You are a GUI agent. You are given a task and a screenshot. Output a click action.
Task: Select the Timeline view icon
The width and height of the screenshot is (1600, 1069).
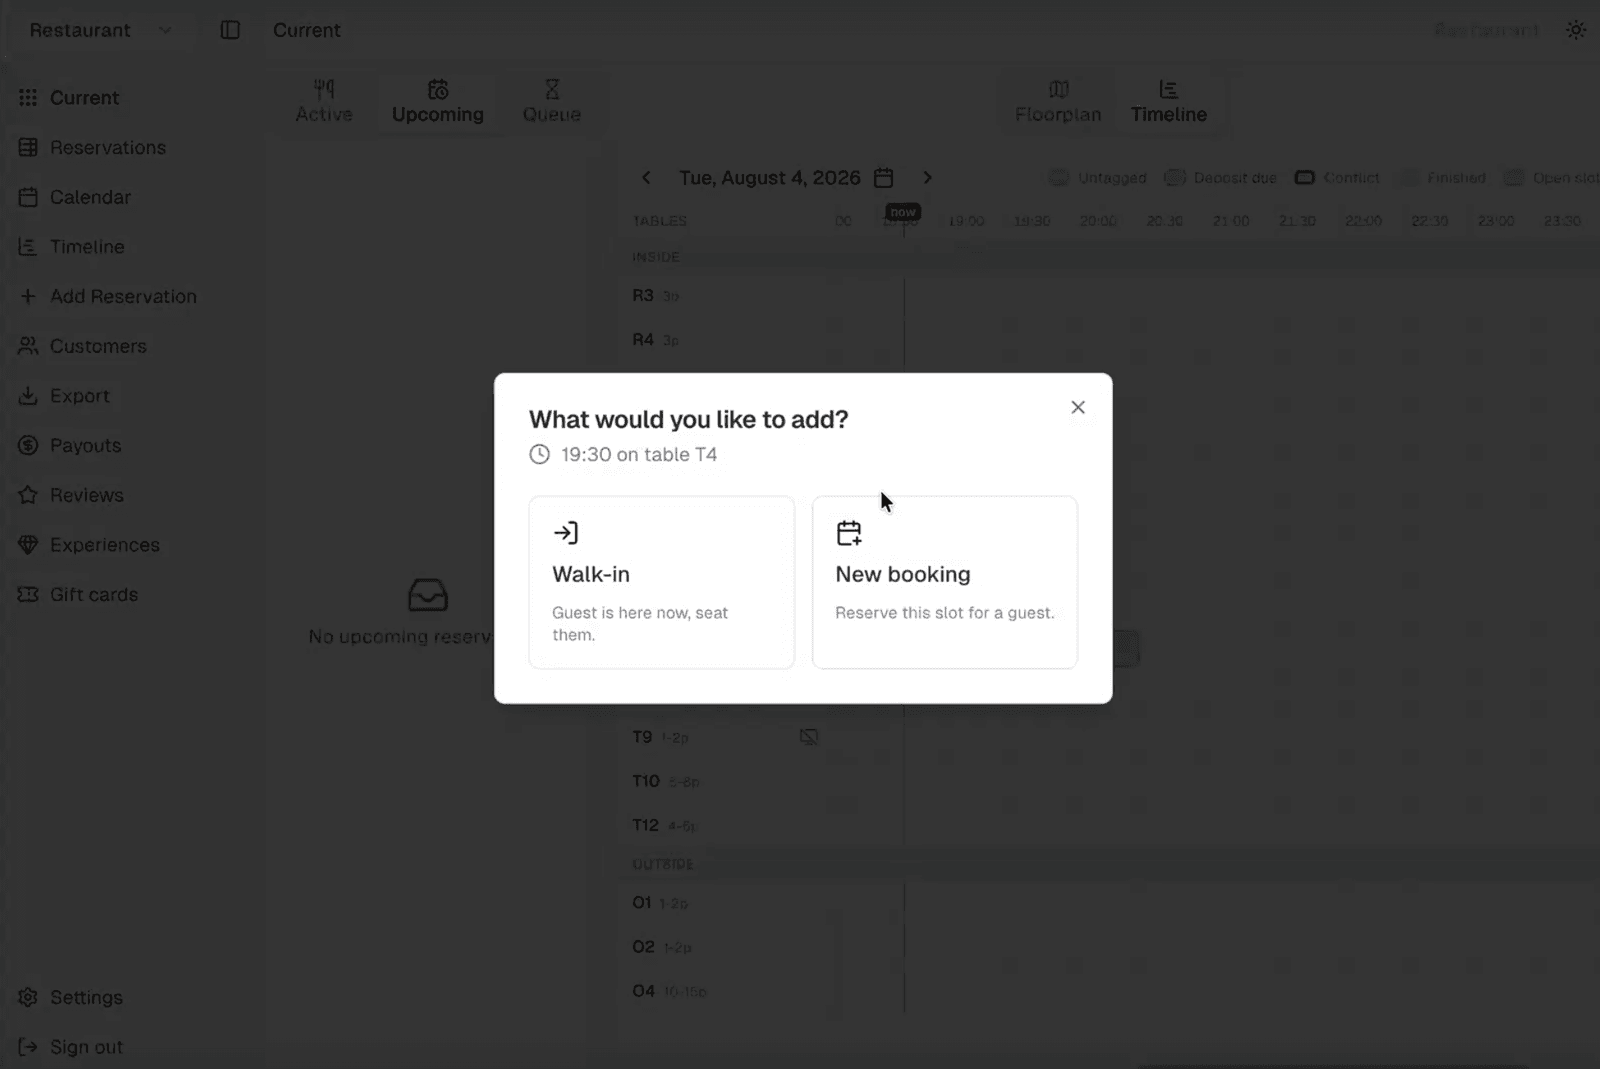1168,89
